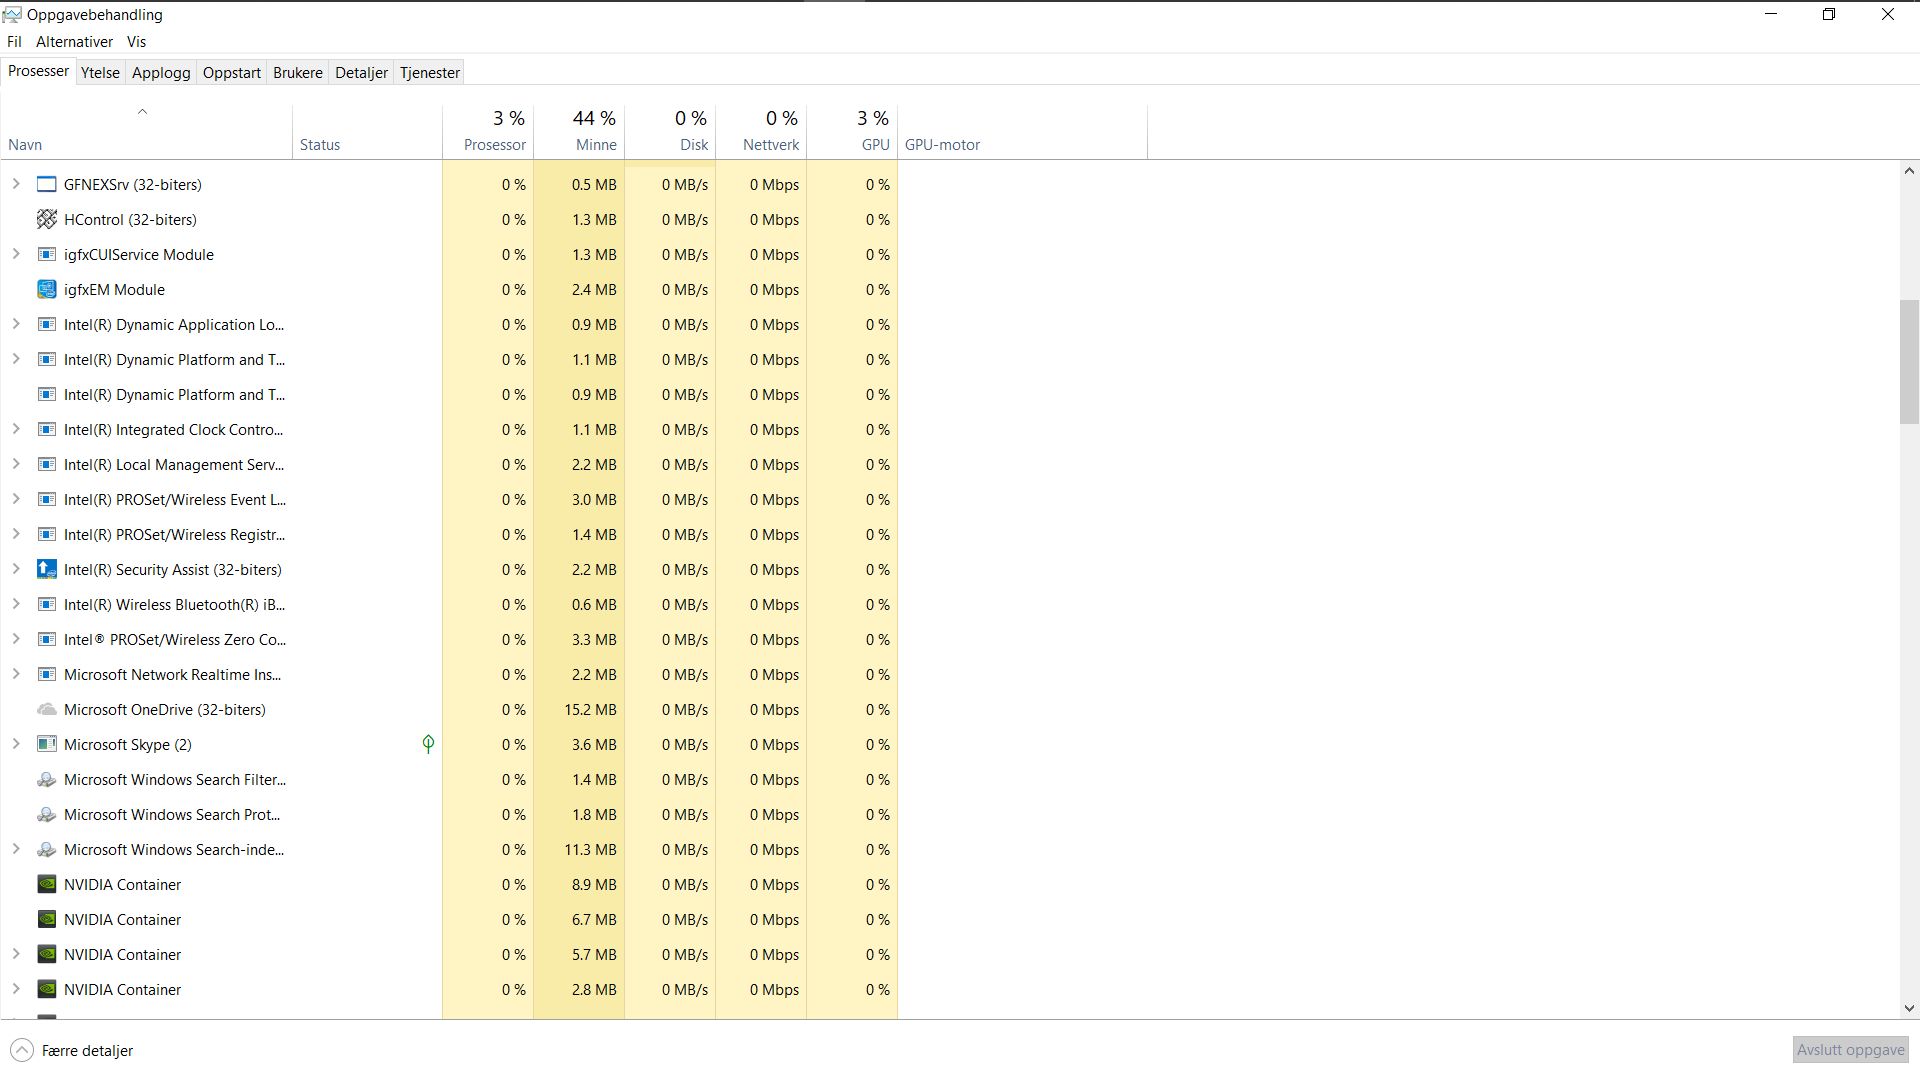Click the HControl process icon
Image resolution: width=1920 pixels, height=1080 pixels.
46,219
